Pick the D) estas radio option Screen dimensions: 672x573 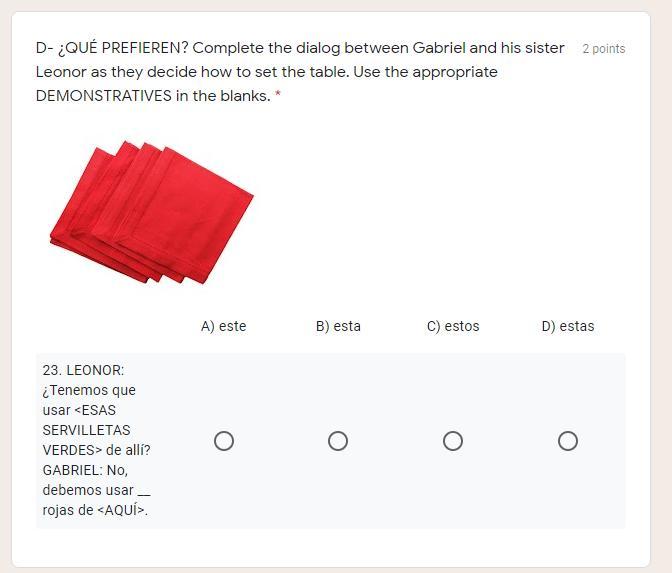(568, 441)
